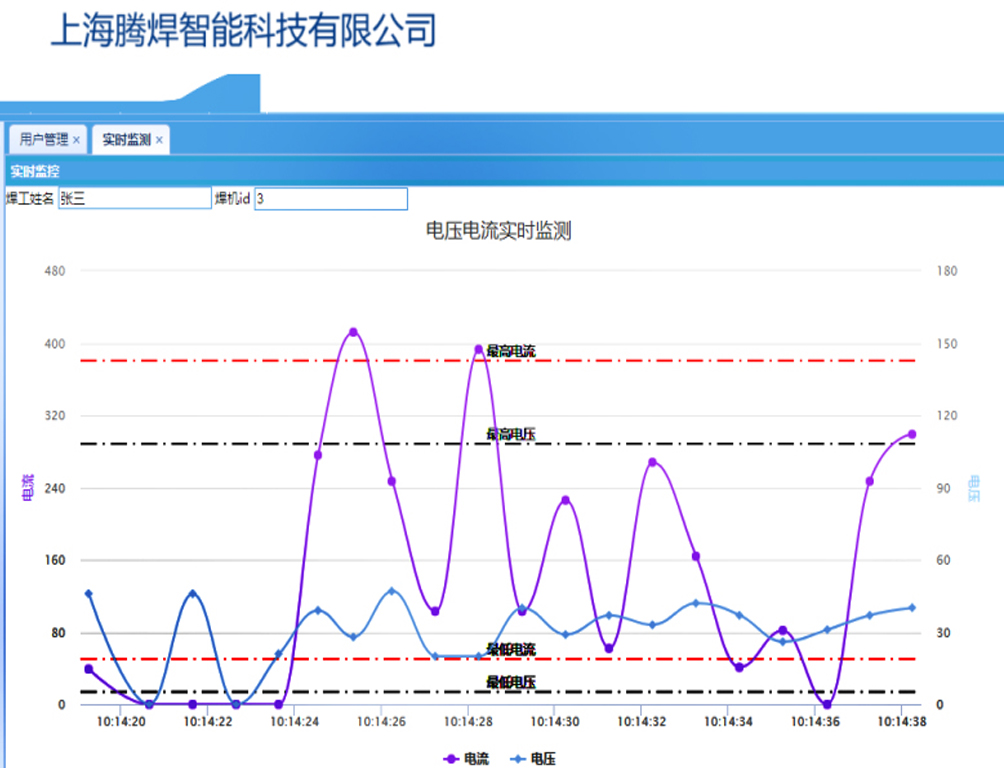
Task: Click the highest purple current peak point
Action: point(353,332)
